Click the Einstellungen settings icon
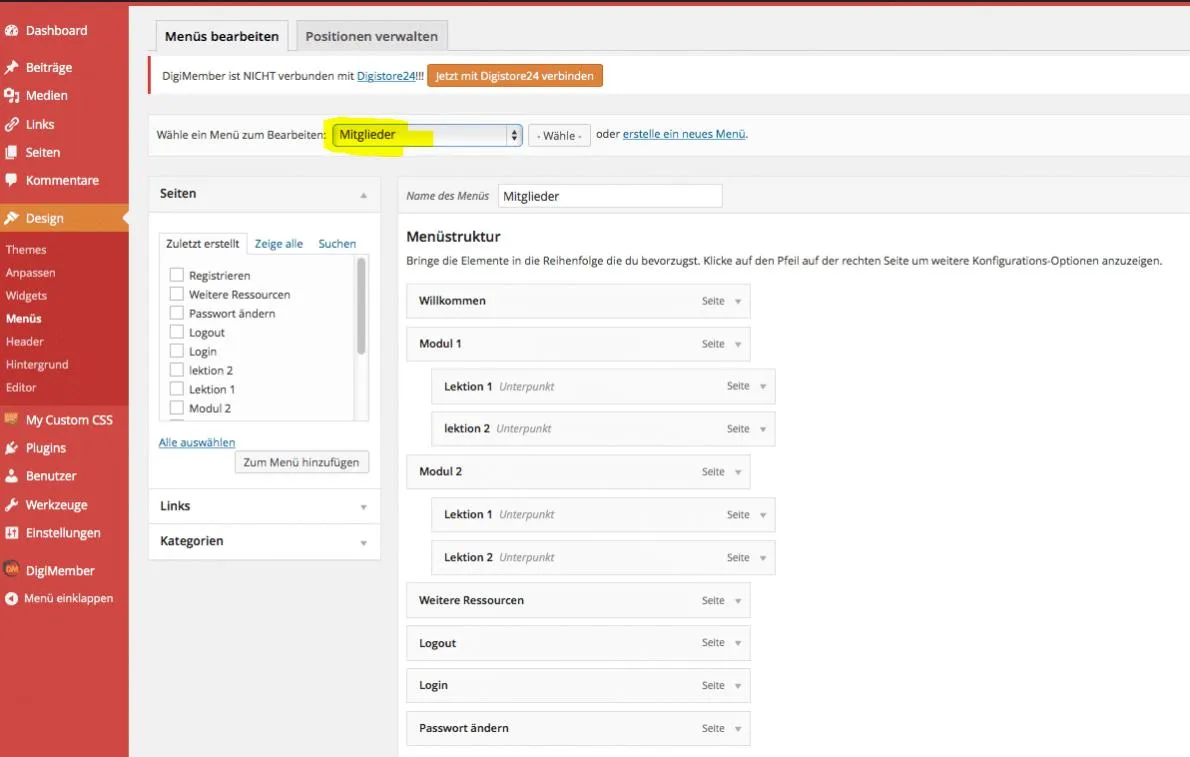Screen dimensions: 1190x757 tap(11, 533)
